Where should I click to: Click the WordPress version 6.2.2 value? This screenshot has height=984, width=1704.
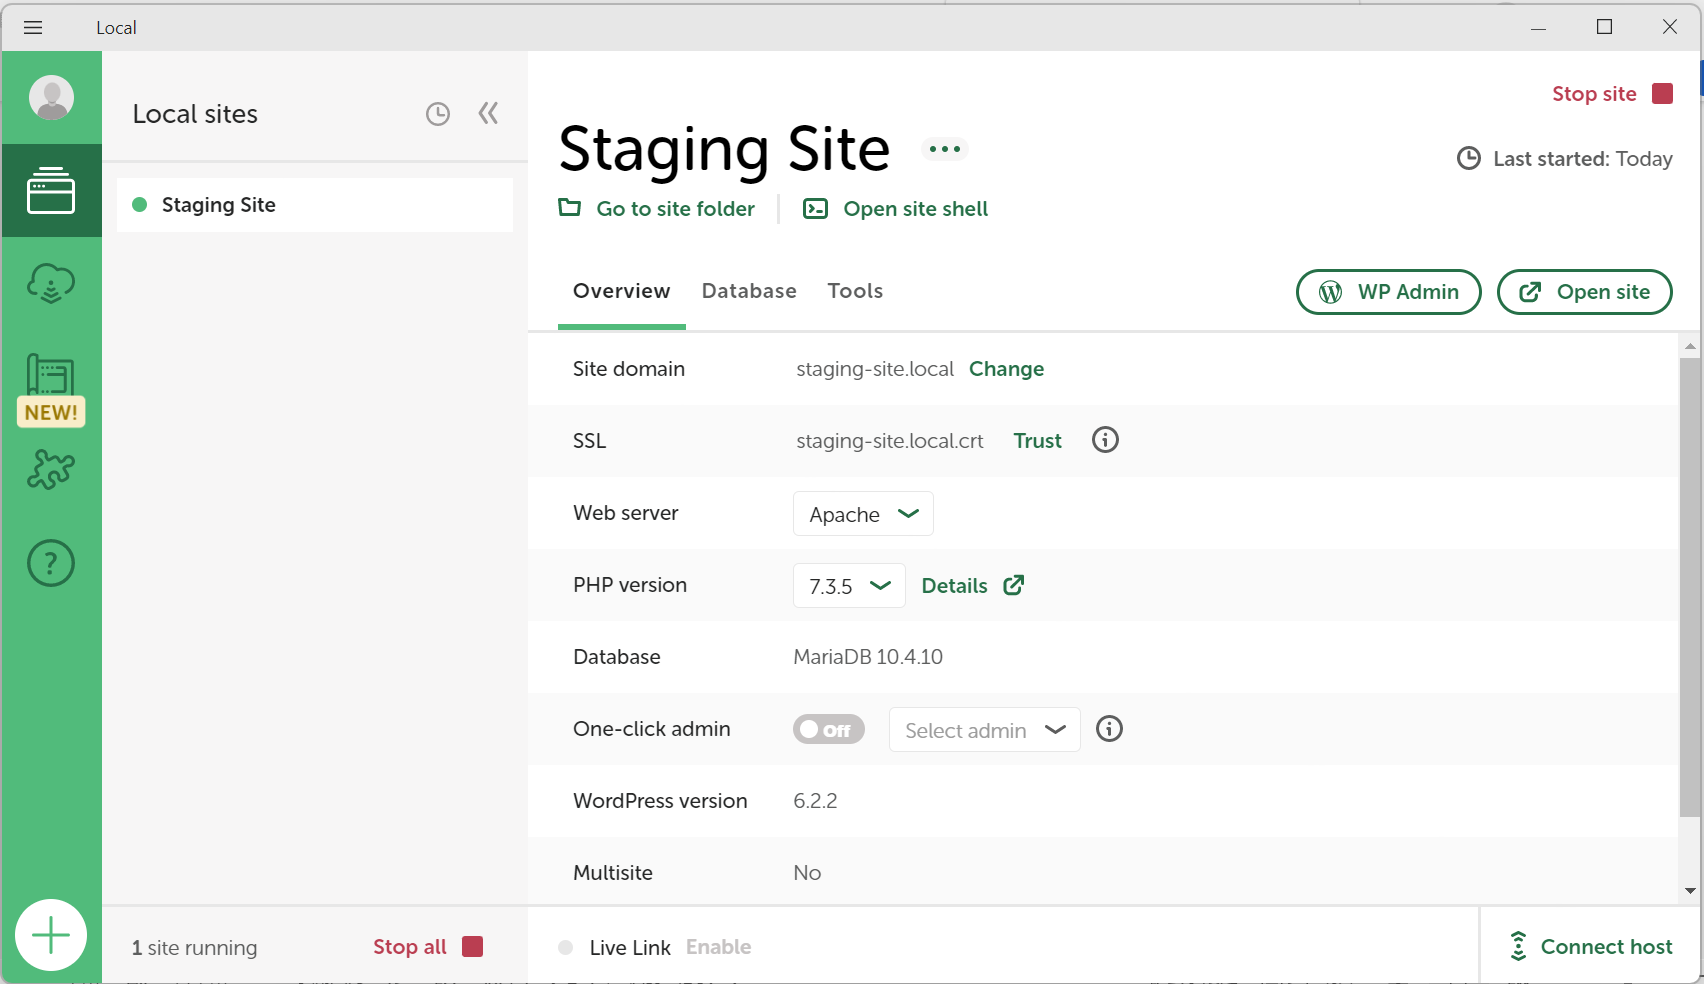coord(815,801)
